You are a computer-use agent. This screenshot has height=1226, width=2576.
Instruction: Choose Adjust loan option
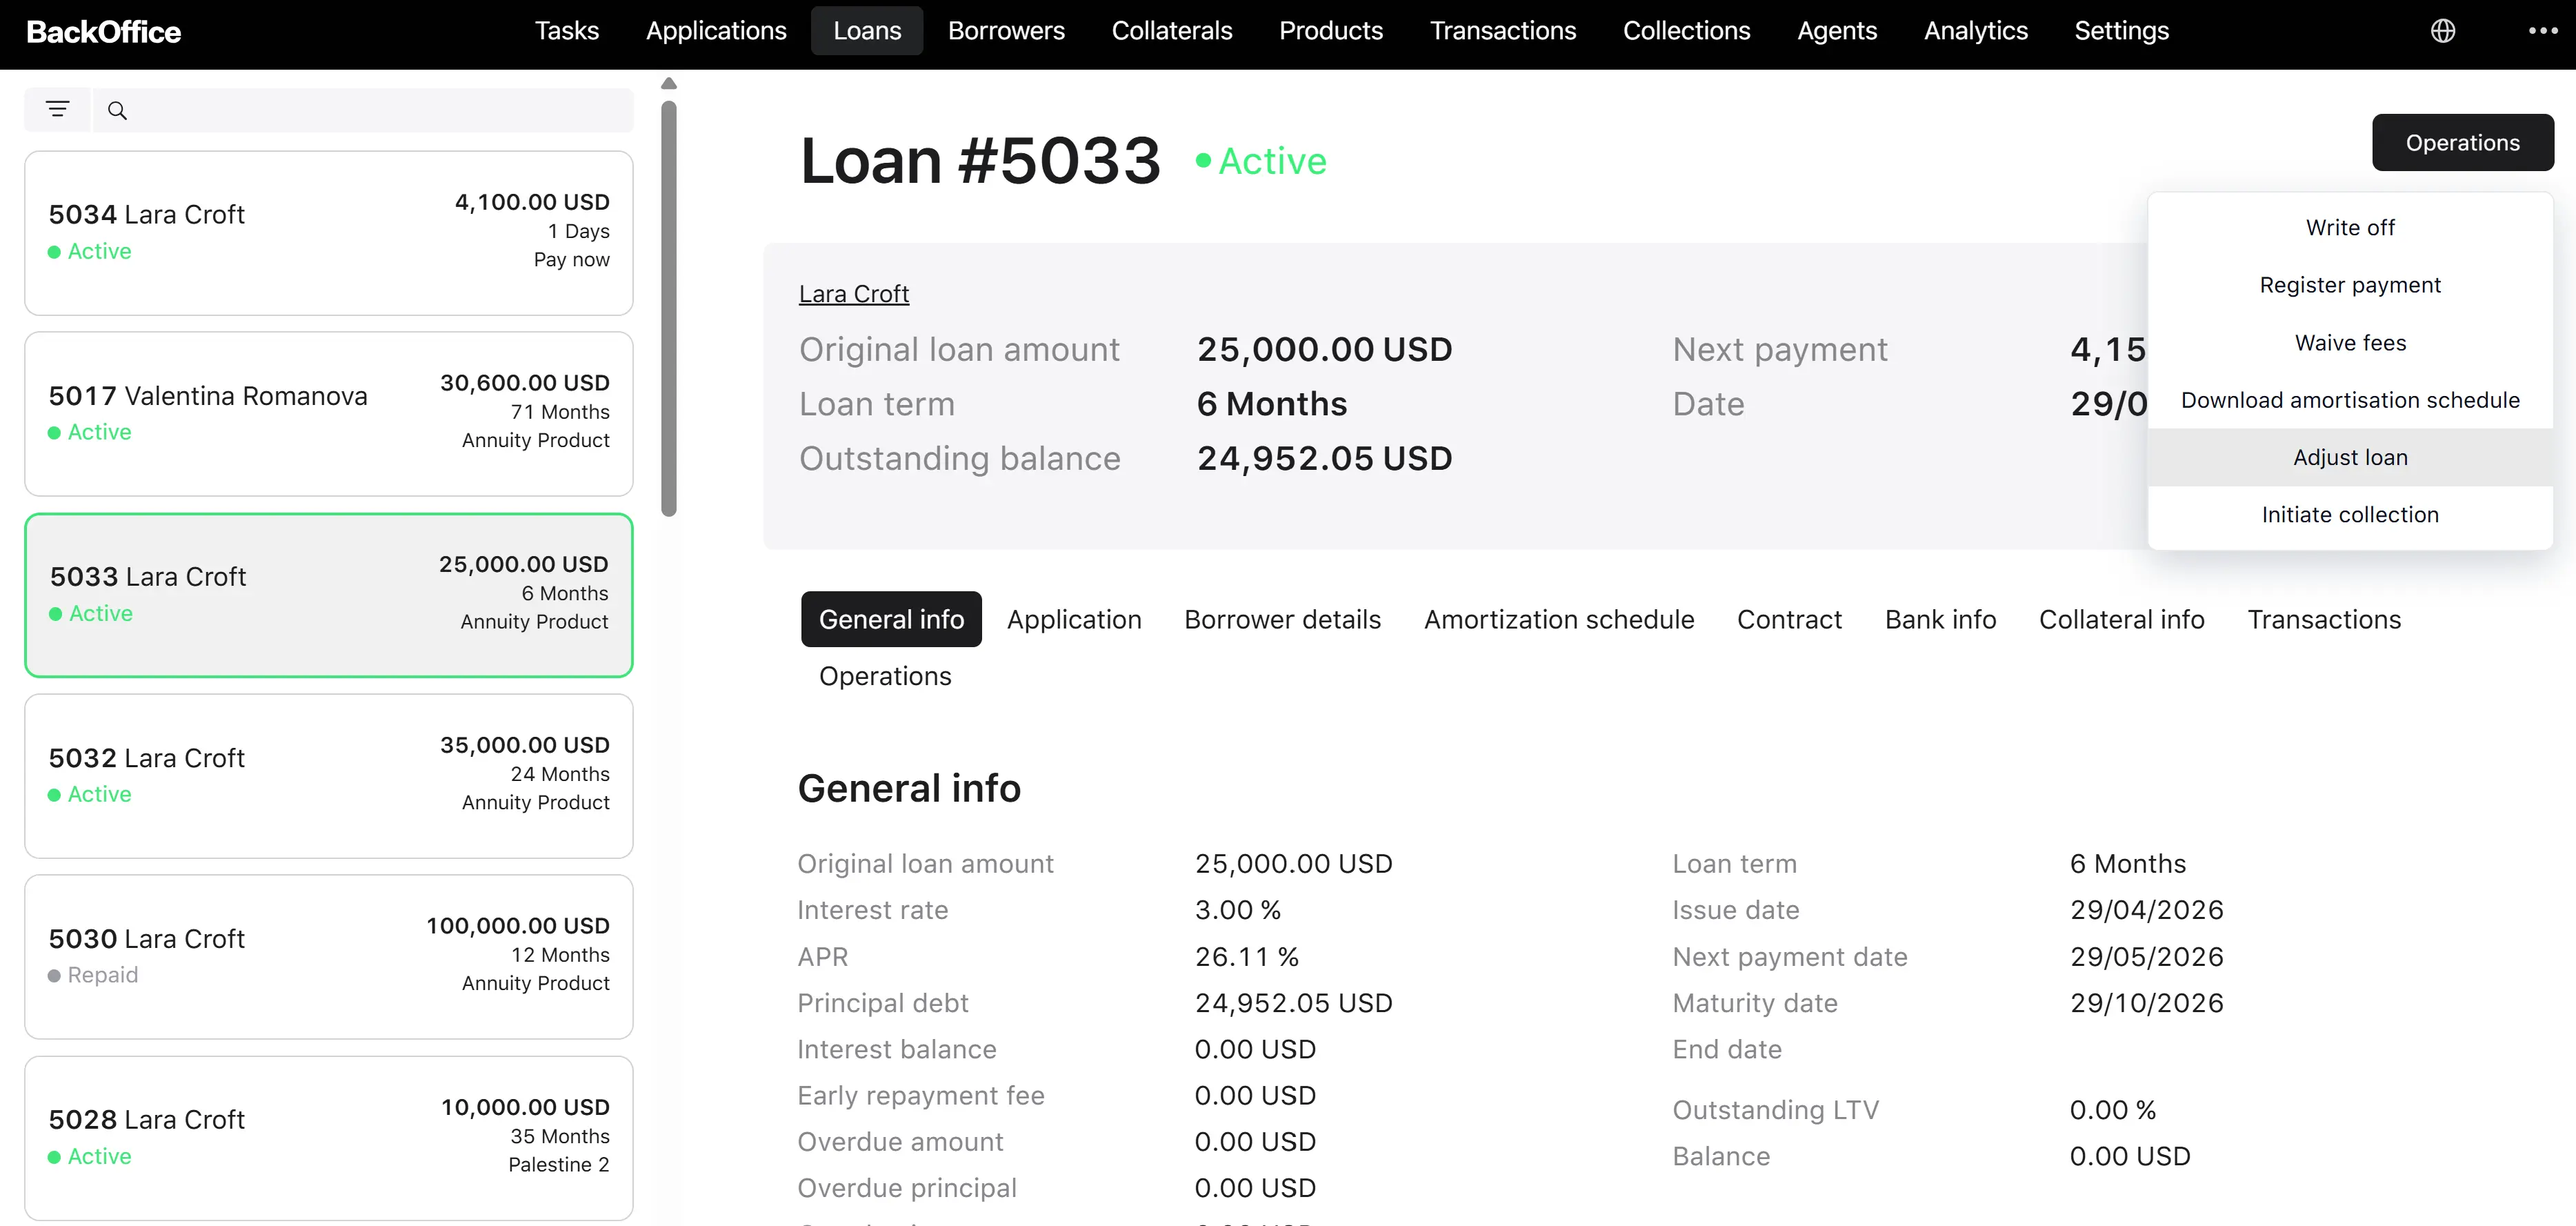(2350, 458)
